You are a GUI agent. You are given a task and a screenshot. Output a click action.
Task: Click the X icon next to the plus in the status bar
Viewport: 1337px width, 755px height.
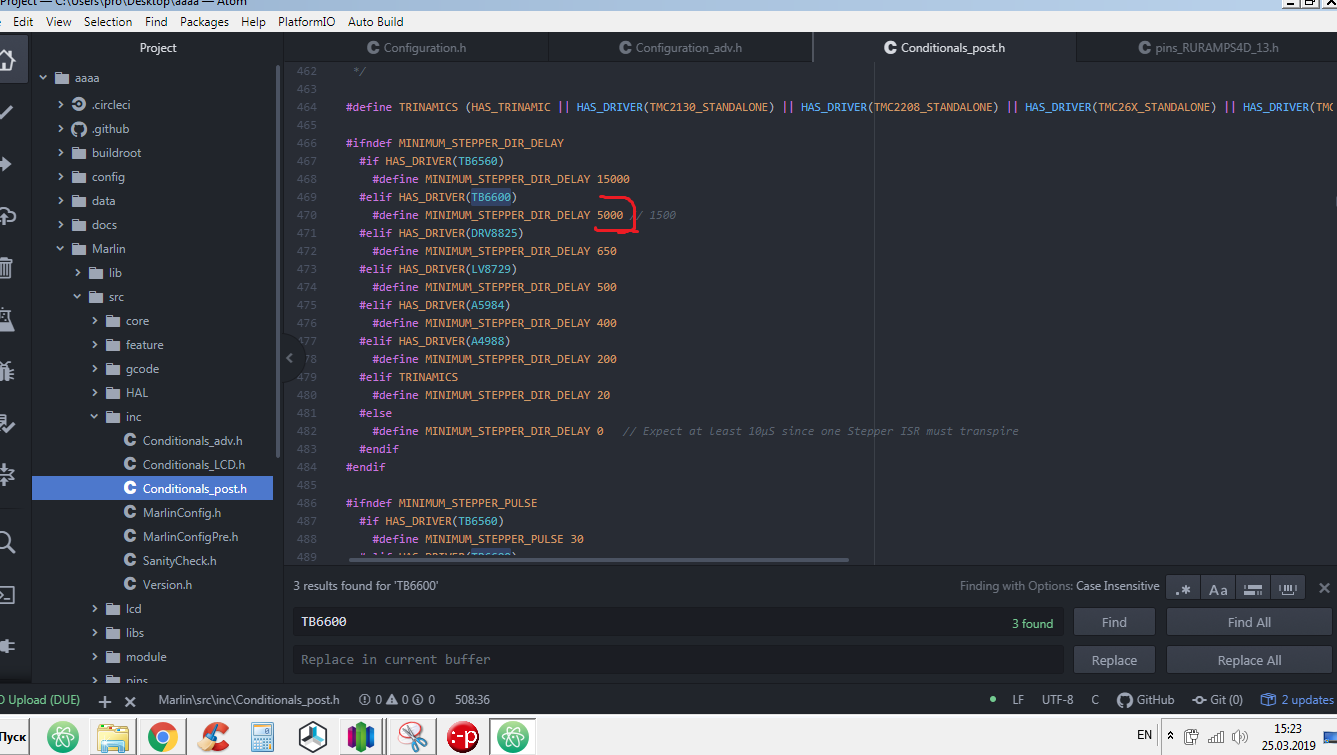coord(130,701)
